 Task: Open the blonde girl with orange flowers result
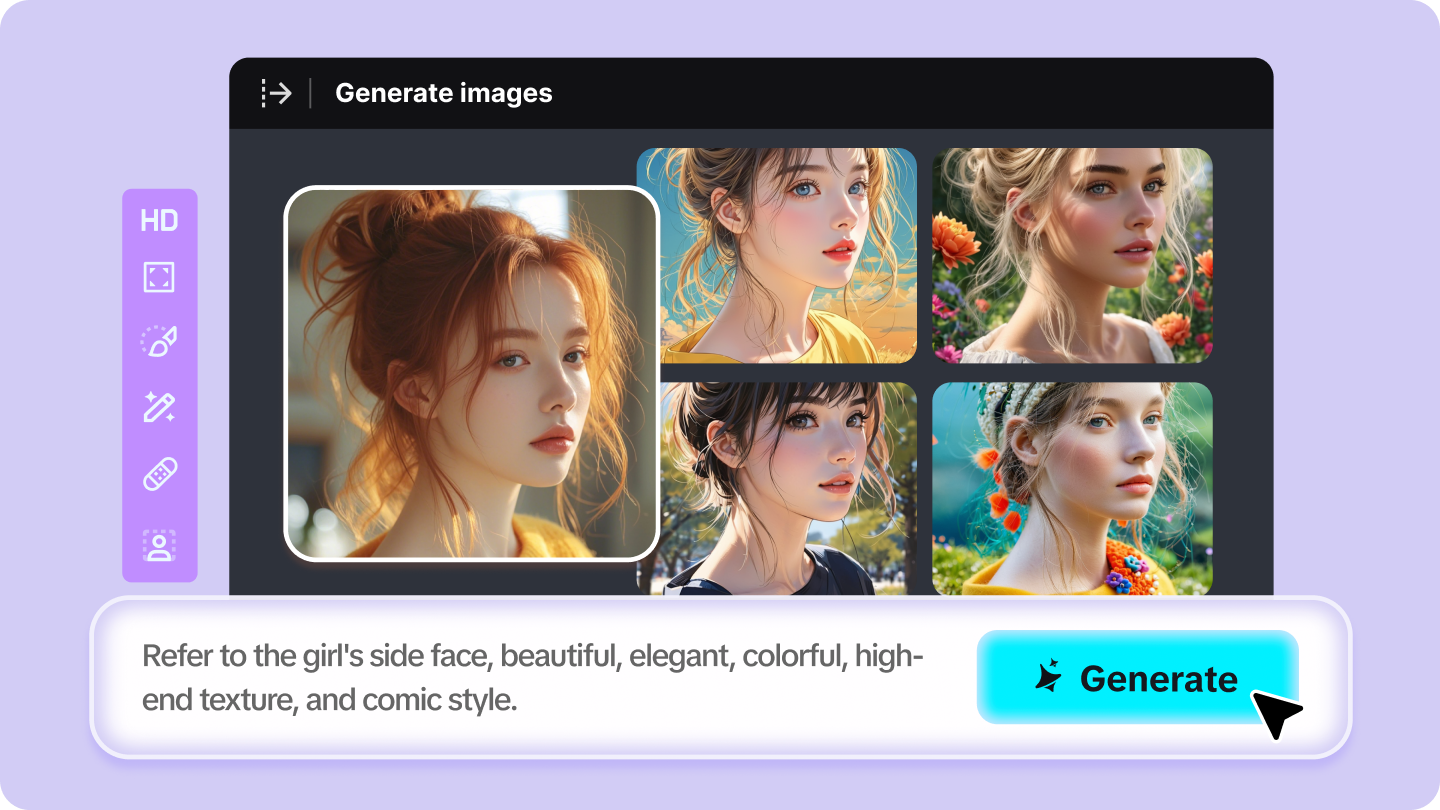click(1072, 255)
